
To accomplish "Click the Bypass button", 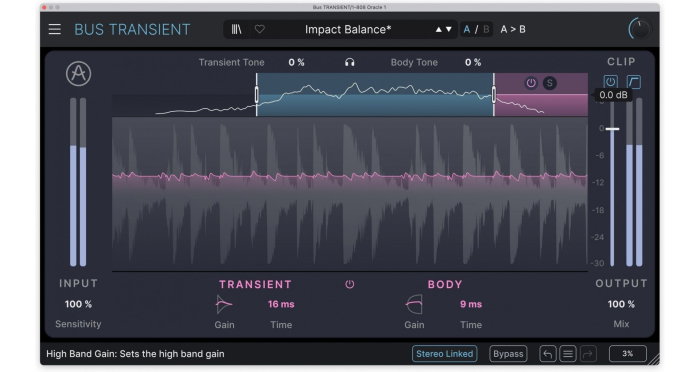I will [508, 354].
